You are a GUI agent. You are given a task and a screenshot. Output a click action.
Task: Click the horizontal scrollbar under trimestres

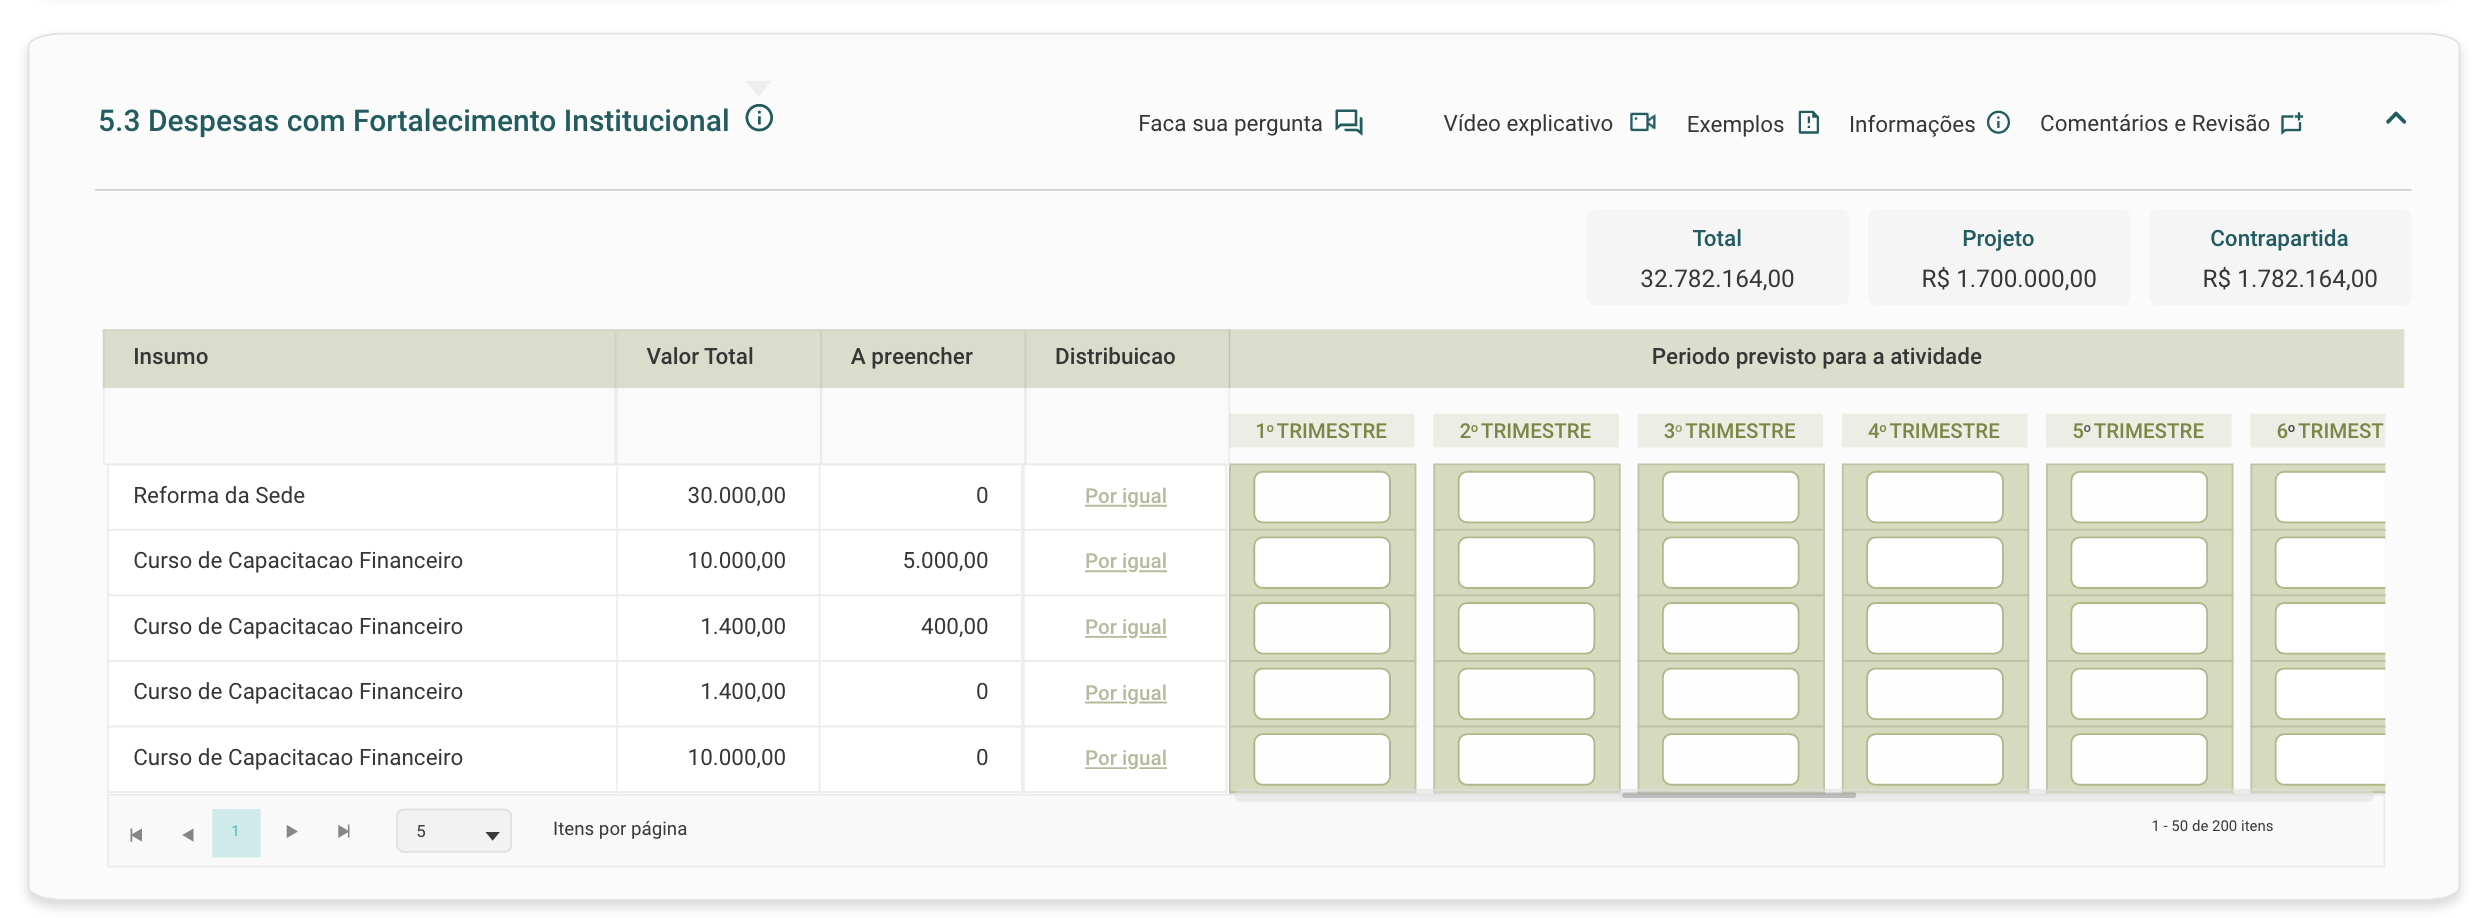1738,795
